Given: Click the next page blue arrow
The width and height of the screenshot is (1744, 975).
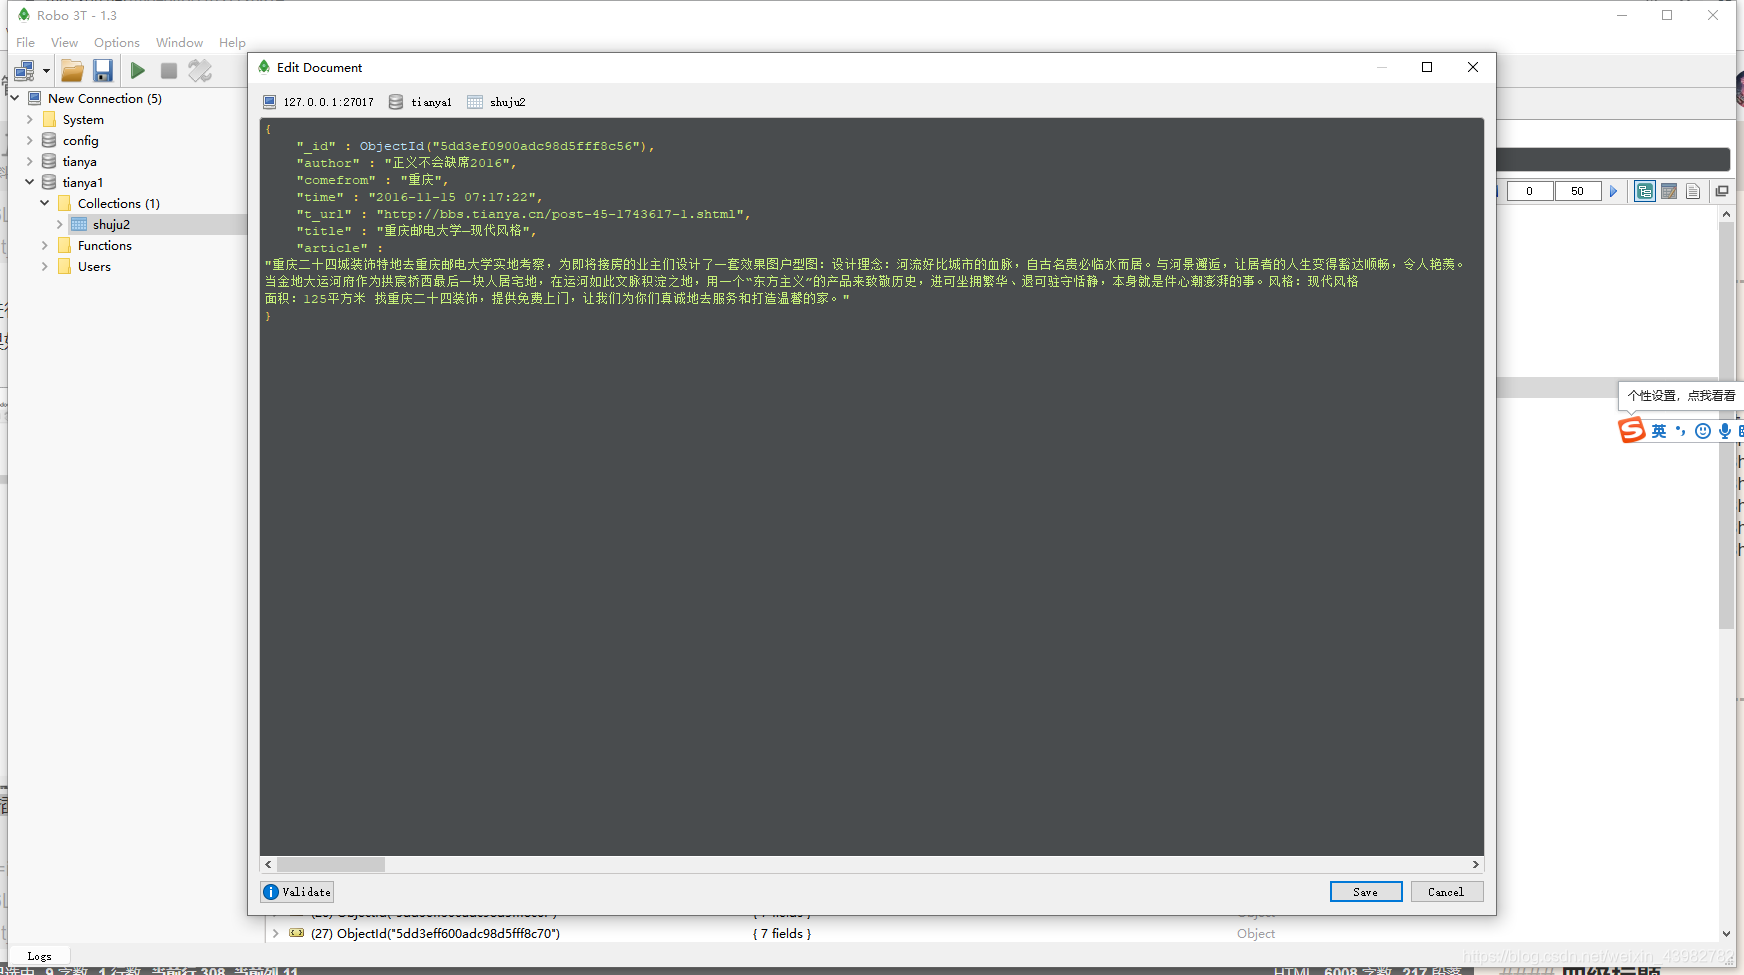Looking at the screenshot, I should point(1613,191).
